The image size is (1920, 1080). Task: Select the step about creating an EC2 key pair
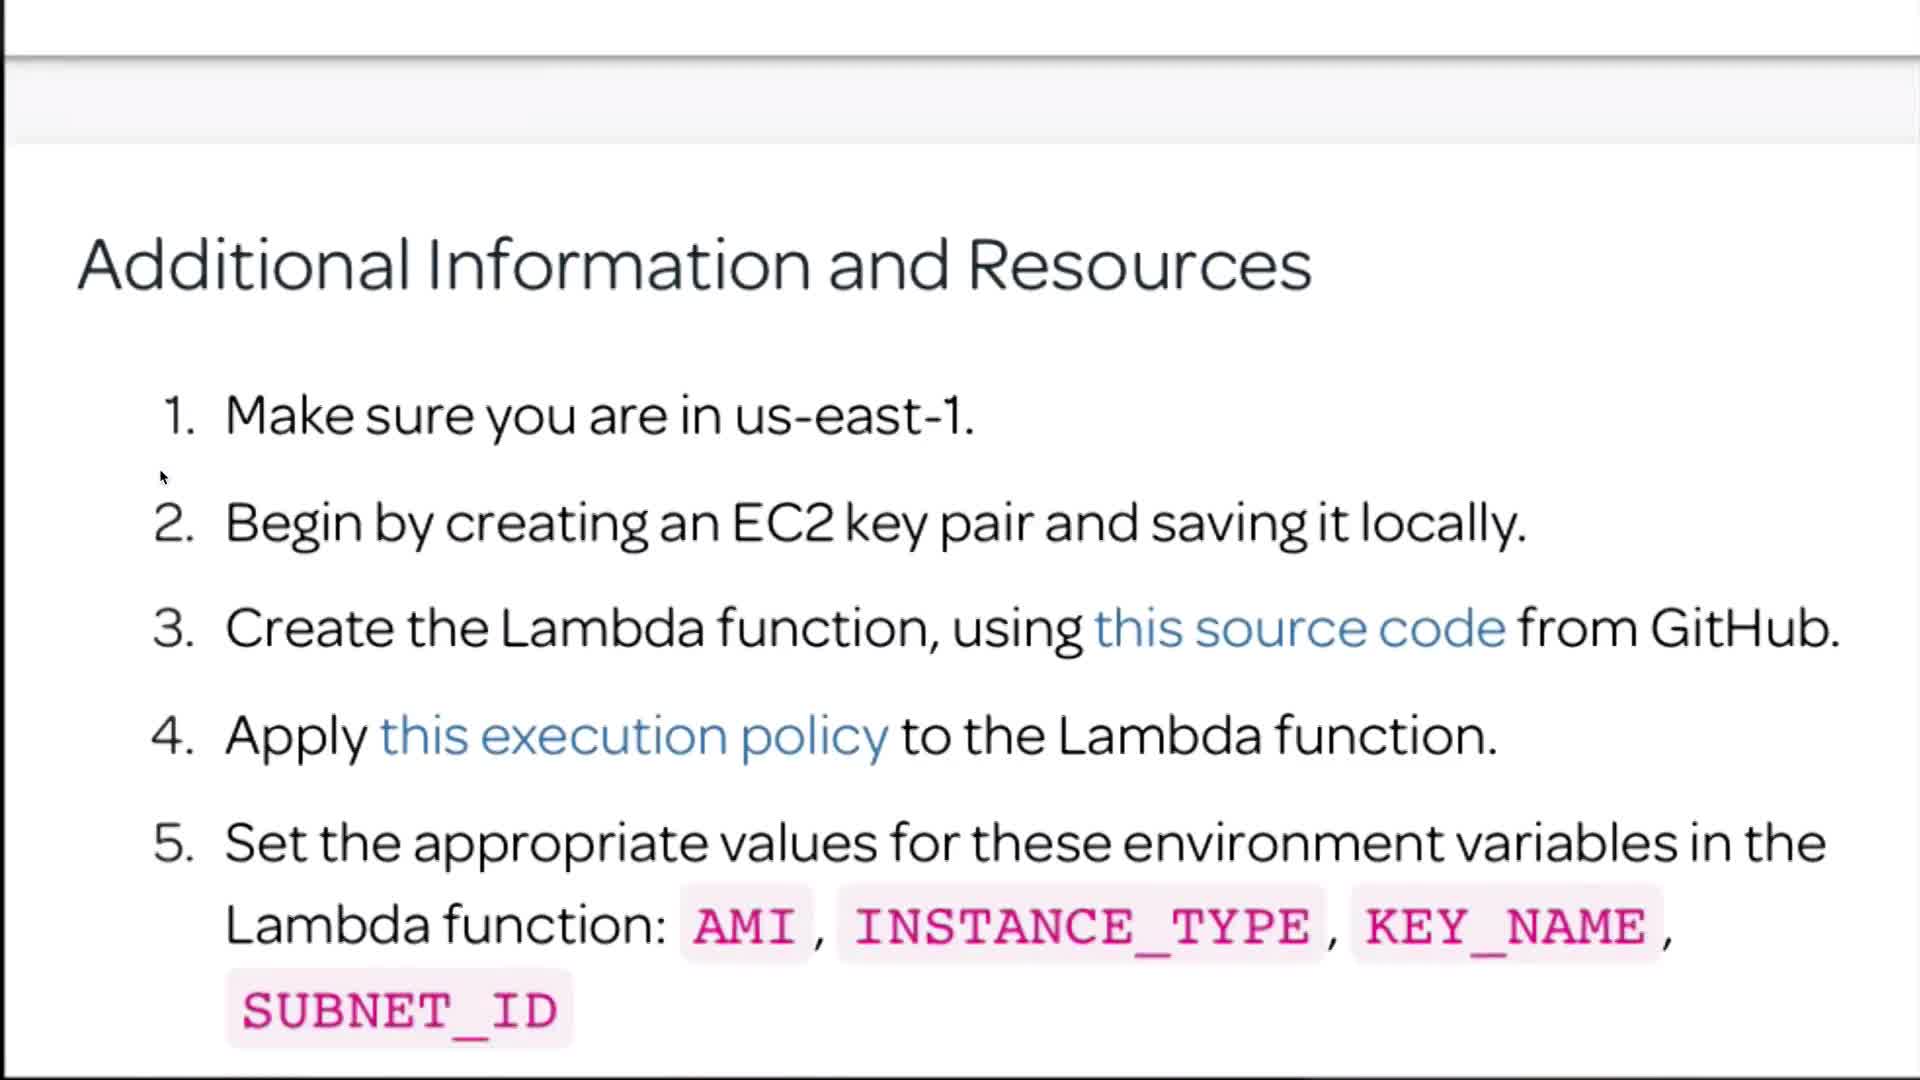[x=875, y=523]
